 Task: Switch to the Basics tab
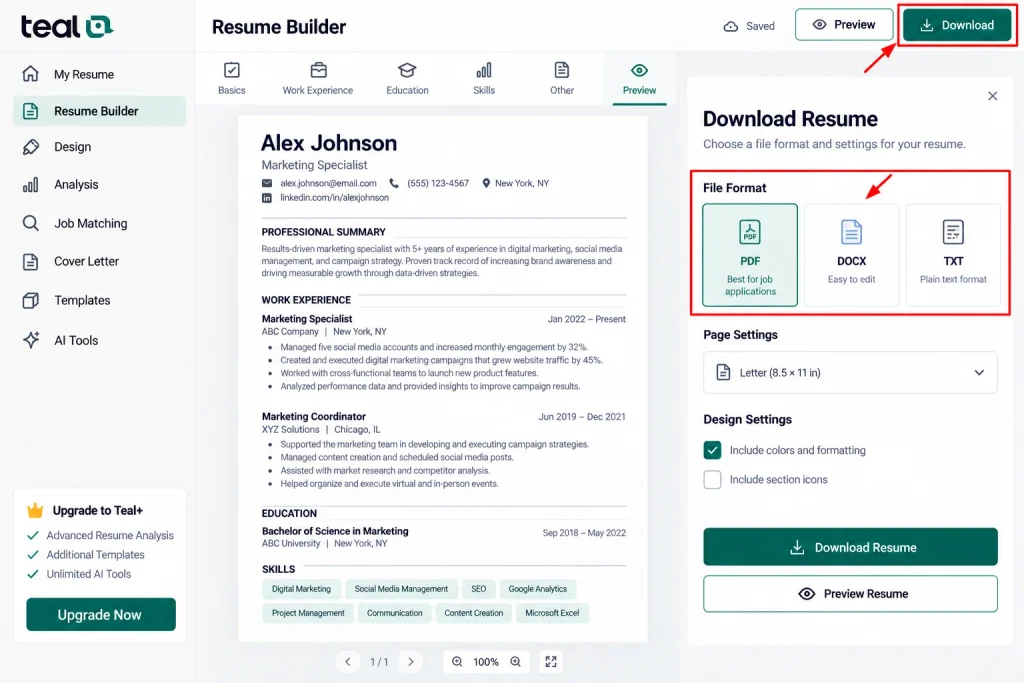click(x=231, y=78)
